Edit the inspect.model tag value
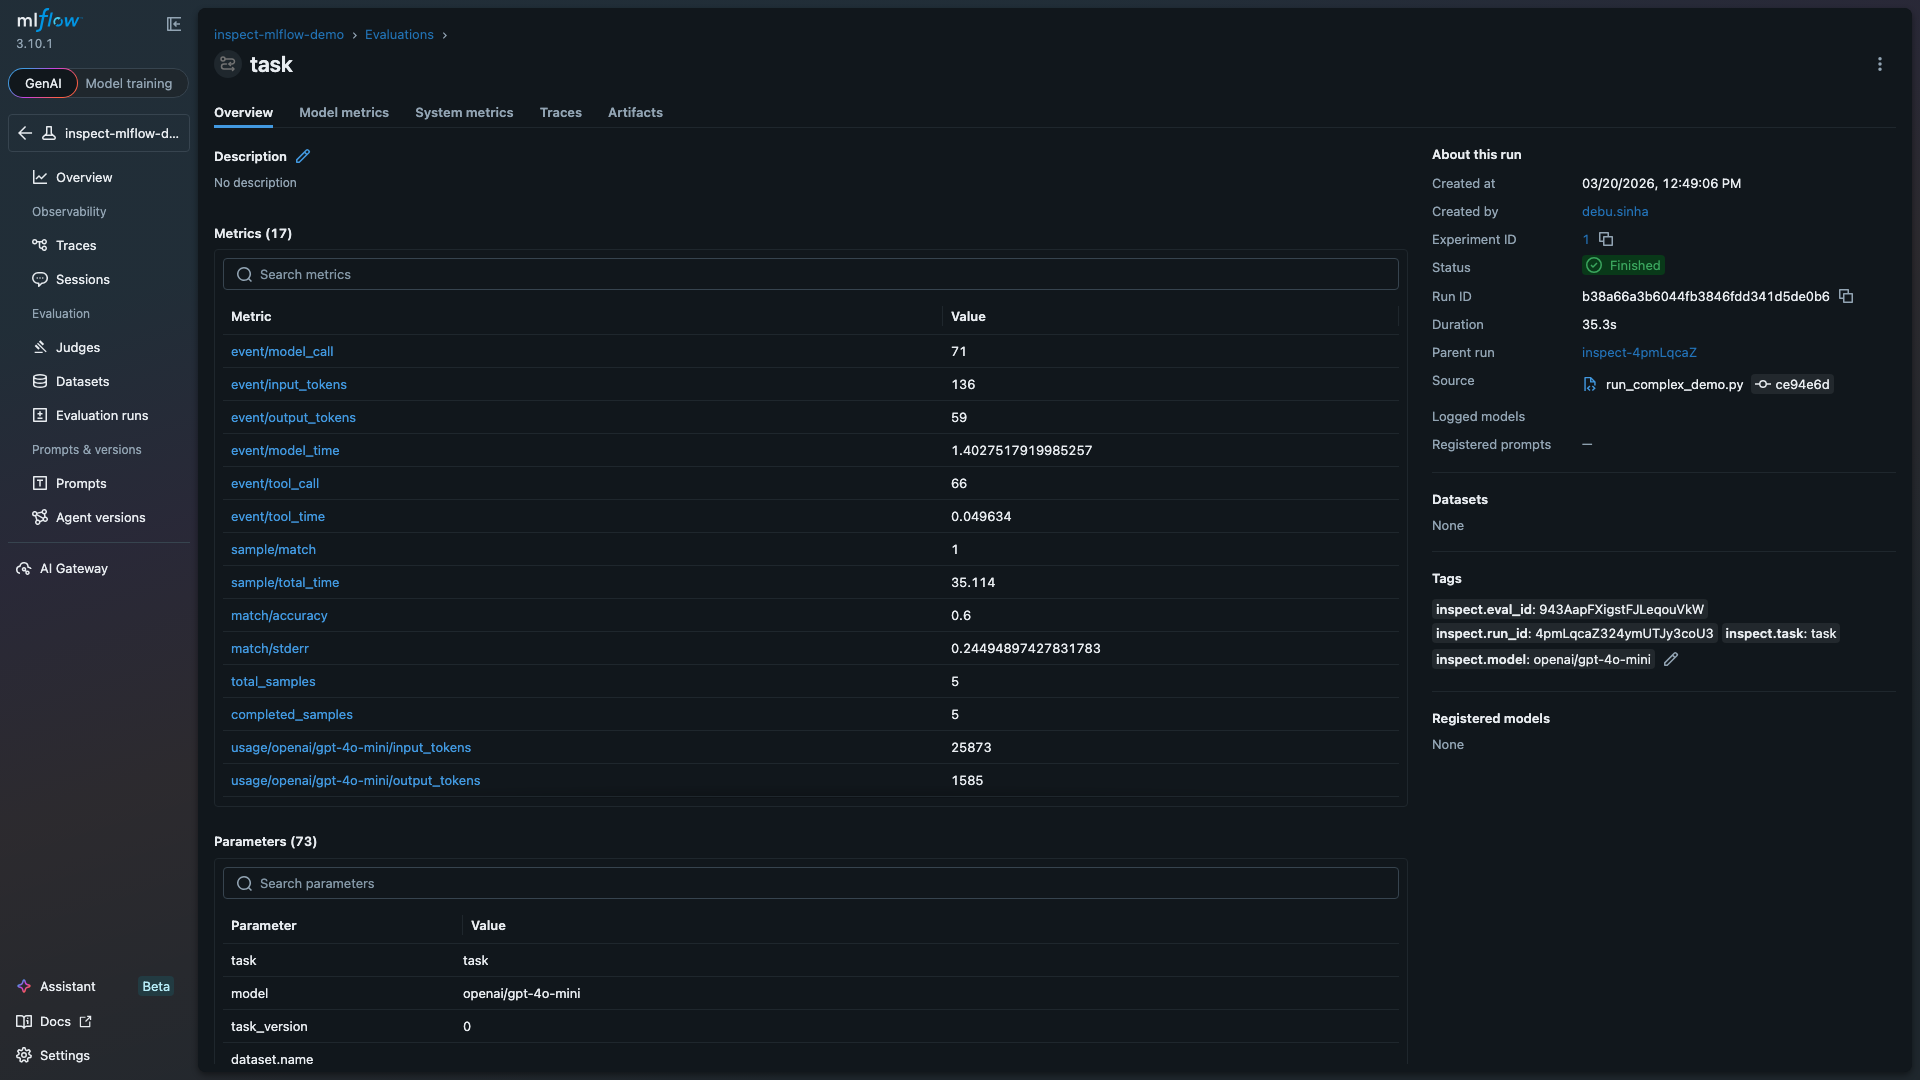Image resolution: width=1920 pixels, height=1080 pixels. [1670, 659]
